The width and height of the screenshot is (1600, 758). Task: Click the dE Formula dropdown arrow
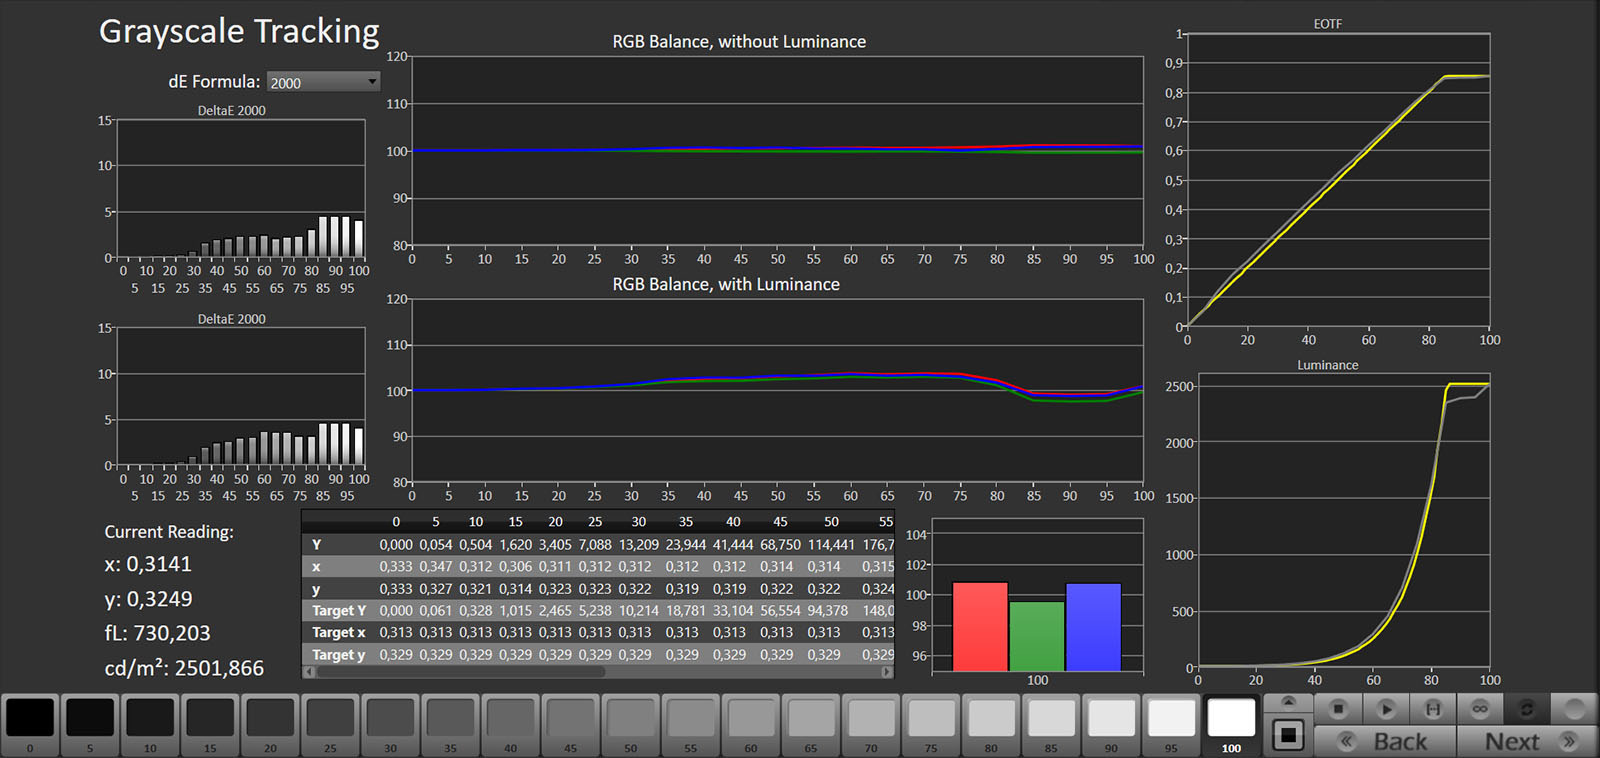(372, 82)
